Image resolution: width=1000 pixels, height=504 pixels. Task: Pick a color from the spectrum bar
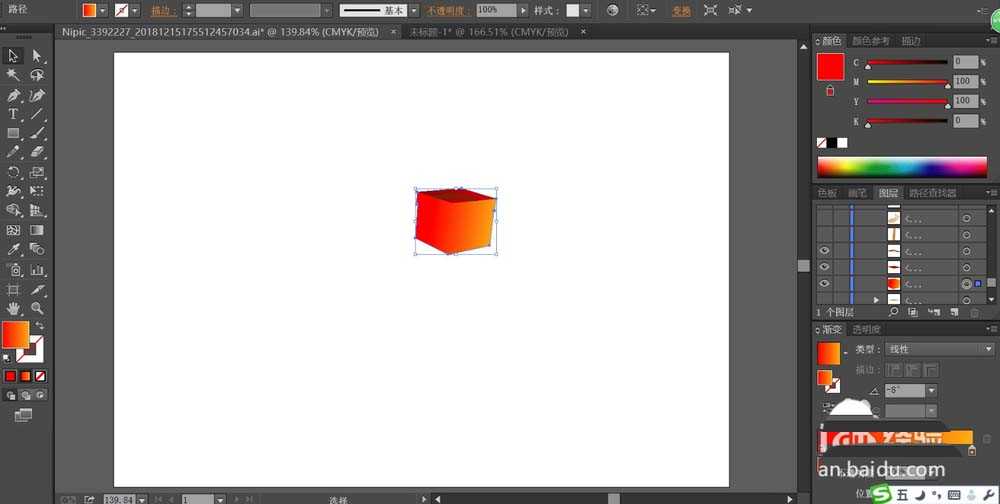pyautogui.click(x=902, y=167)
